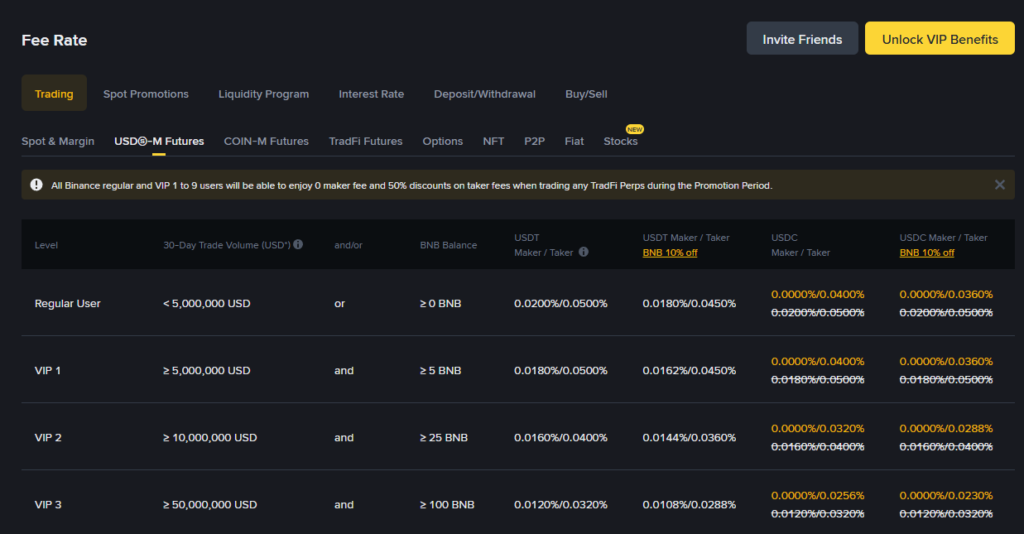Click the Unlock VIP Benefits button
1024x534 pixels.
[x=940, y=39]
